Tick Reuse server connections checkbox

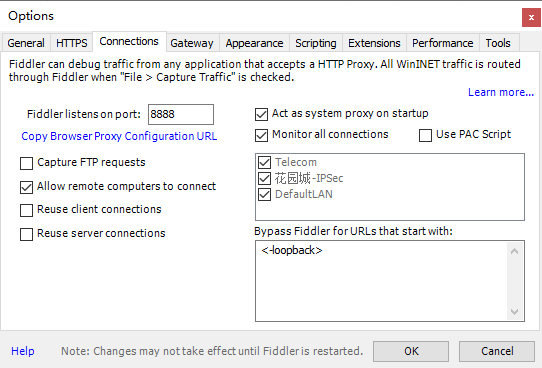click(27, 234)
